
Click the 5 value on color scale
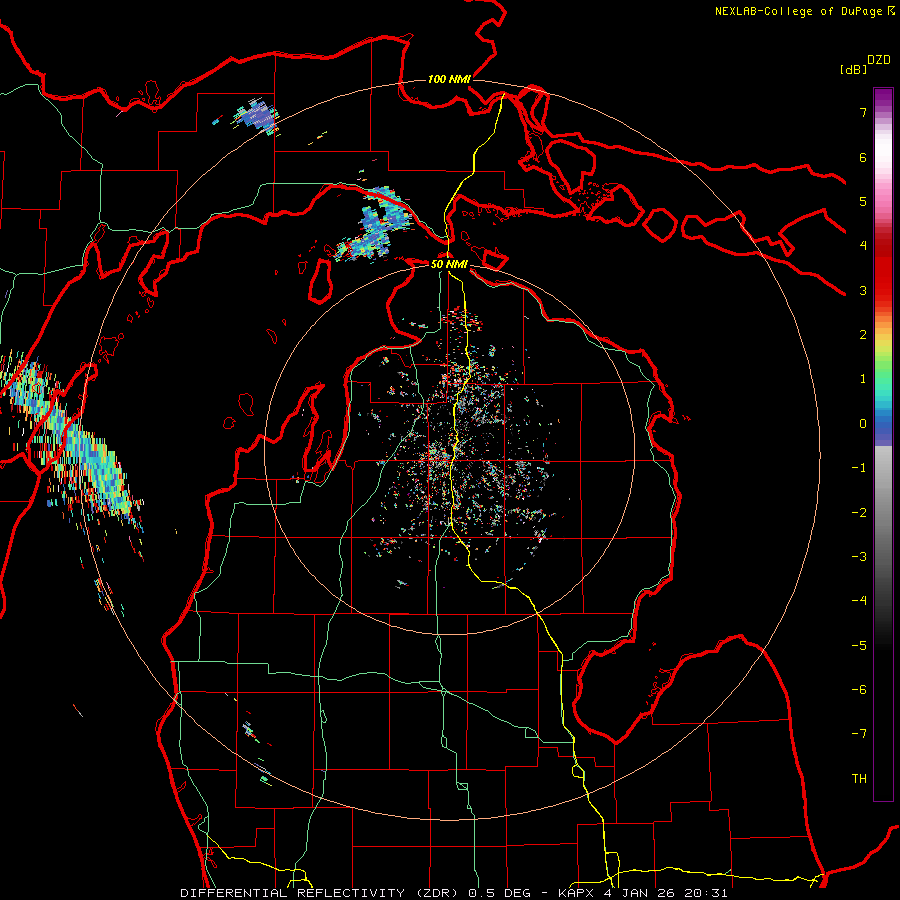(x=863, y=201)
